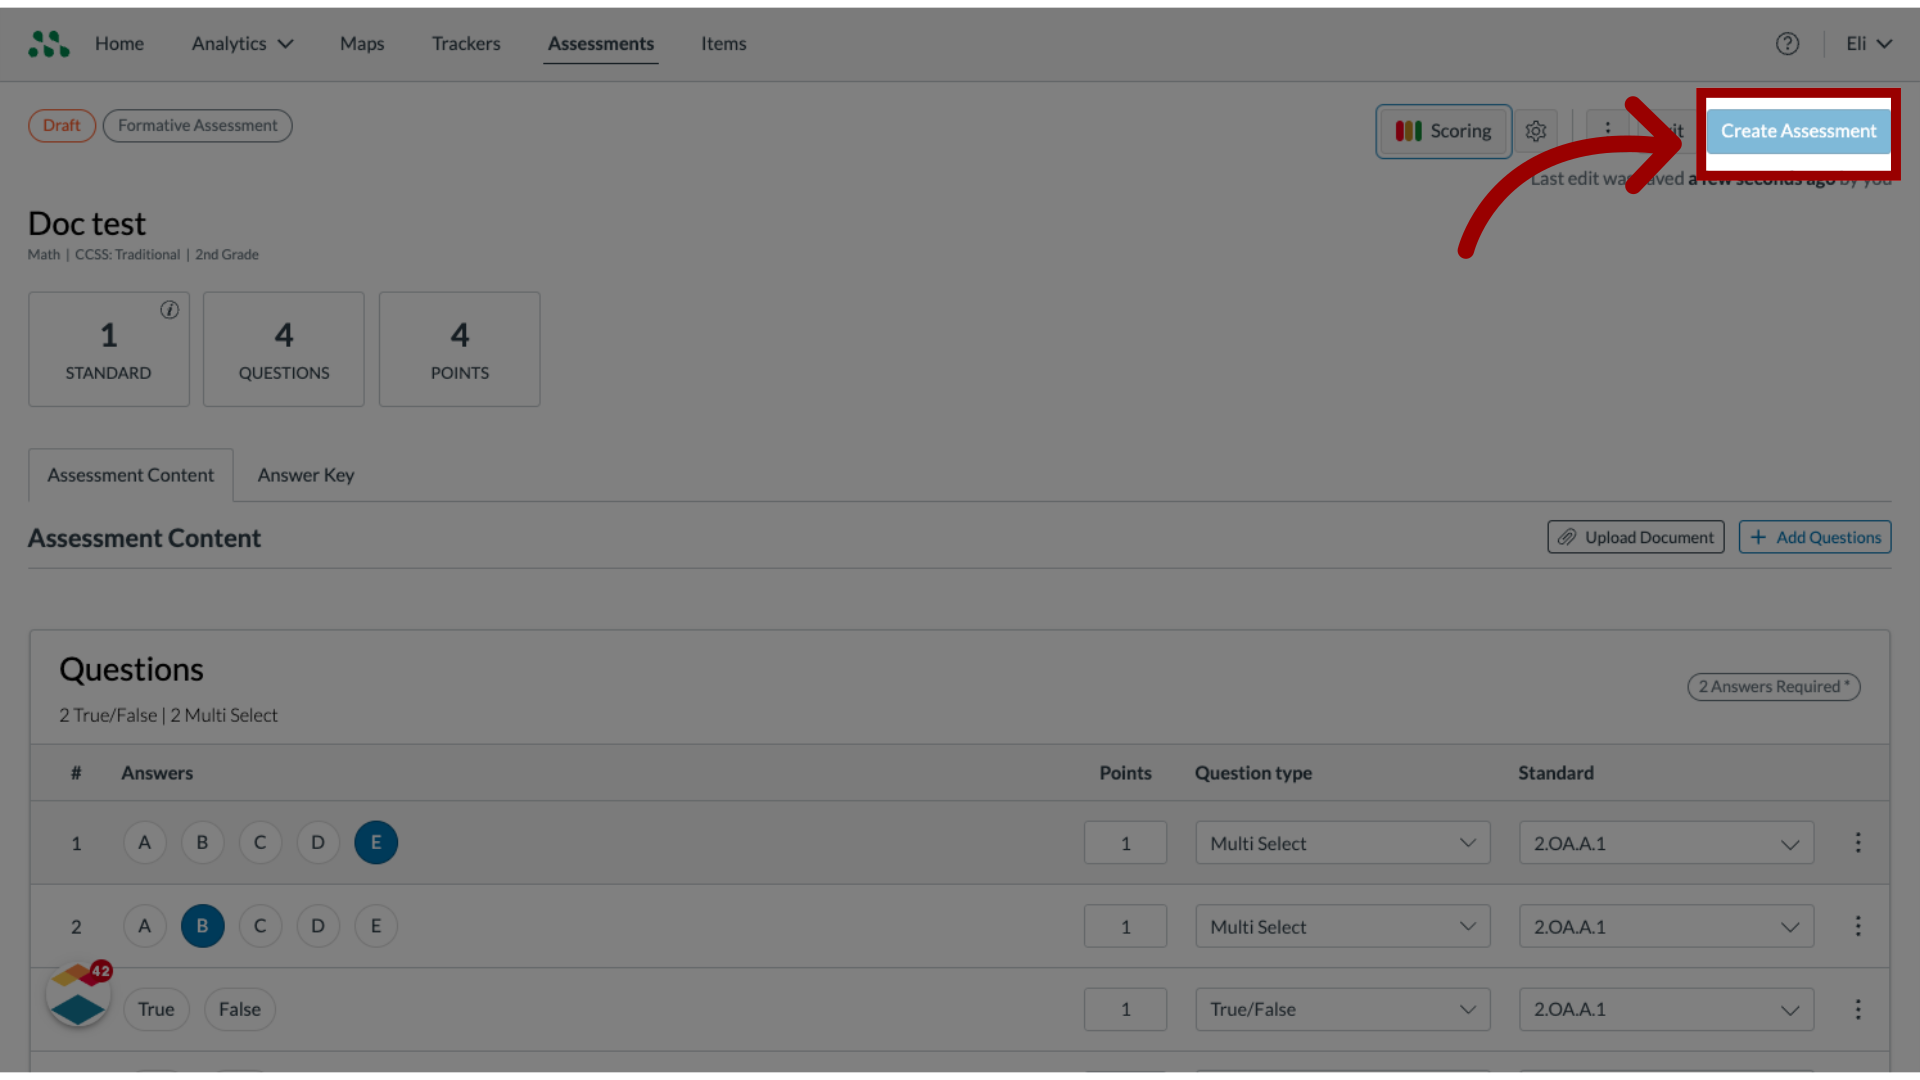Click the Scoring button
The height and width of the screenshot is (1080, 1920).
click(x=1443, y=131)
